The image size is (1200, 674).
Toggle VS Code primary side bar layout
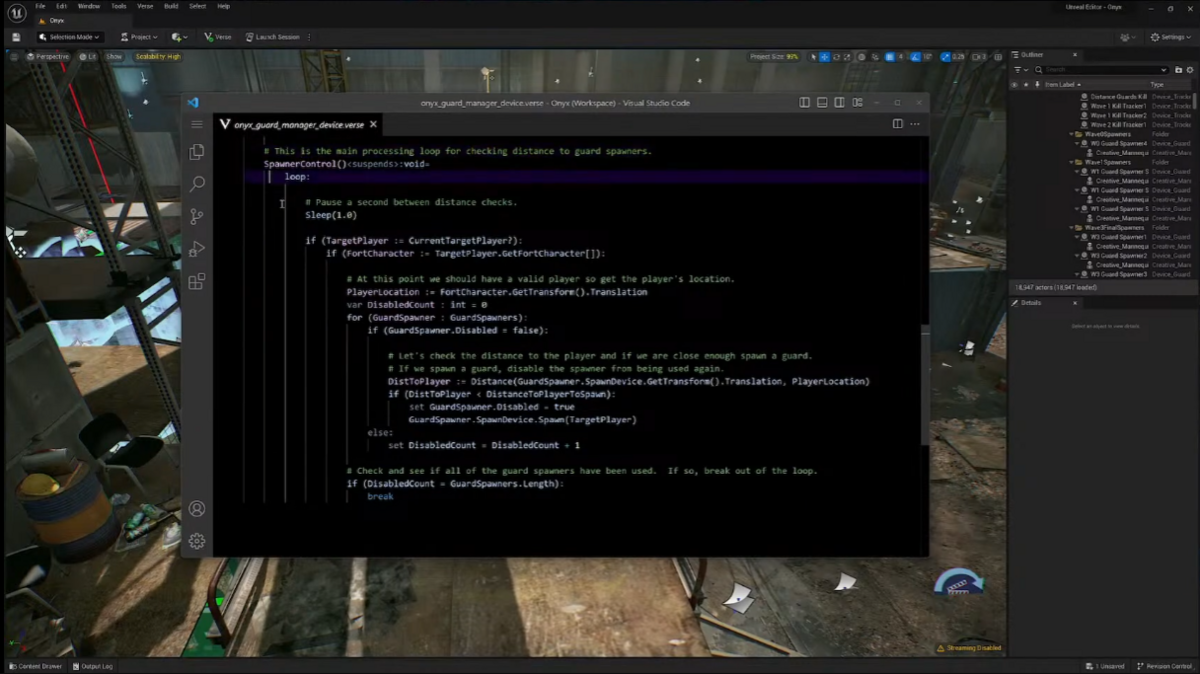click(x=804, y=103)
